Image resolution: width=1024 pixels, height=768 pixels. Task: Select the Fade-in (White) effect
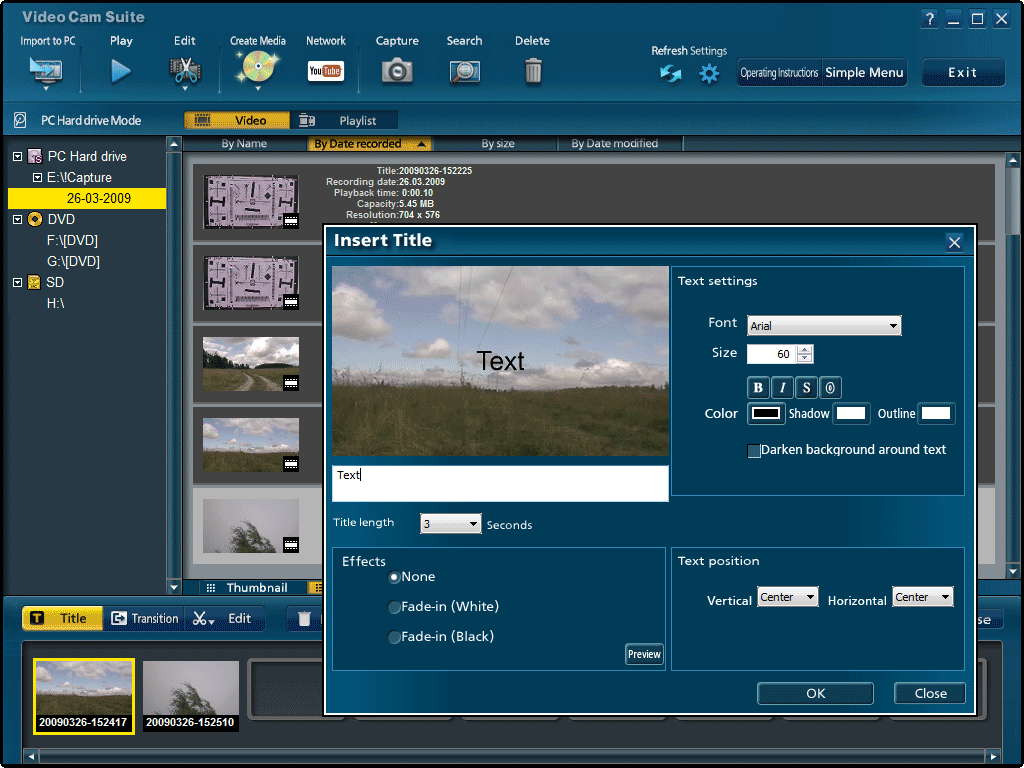pyautogui.click(x=395, y=607)
